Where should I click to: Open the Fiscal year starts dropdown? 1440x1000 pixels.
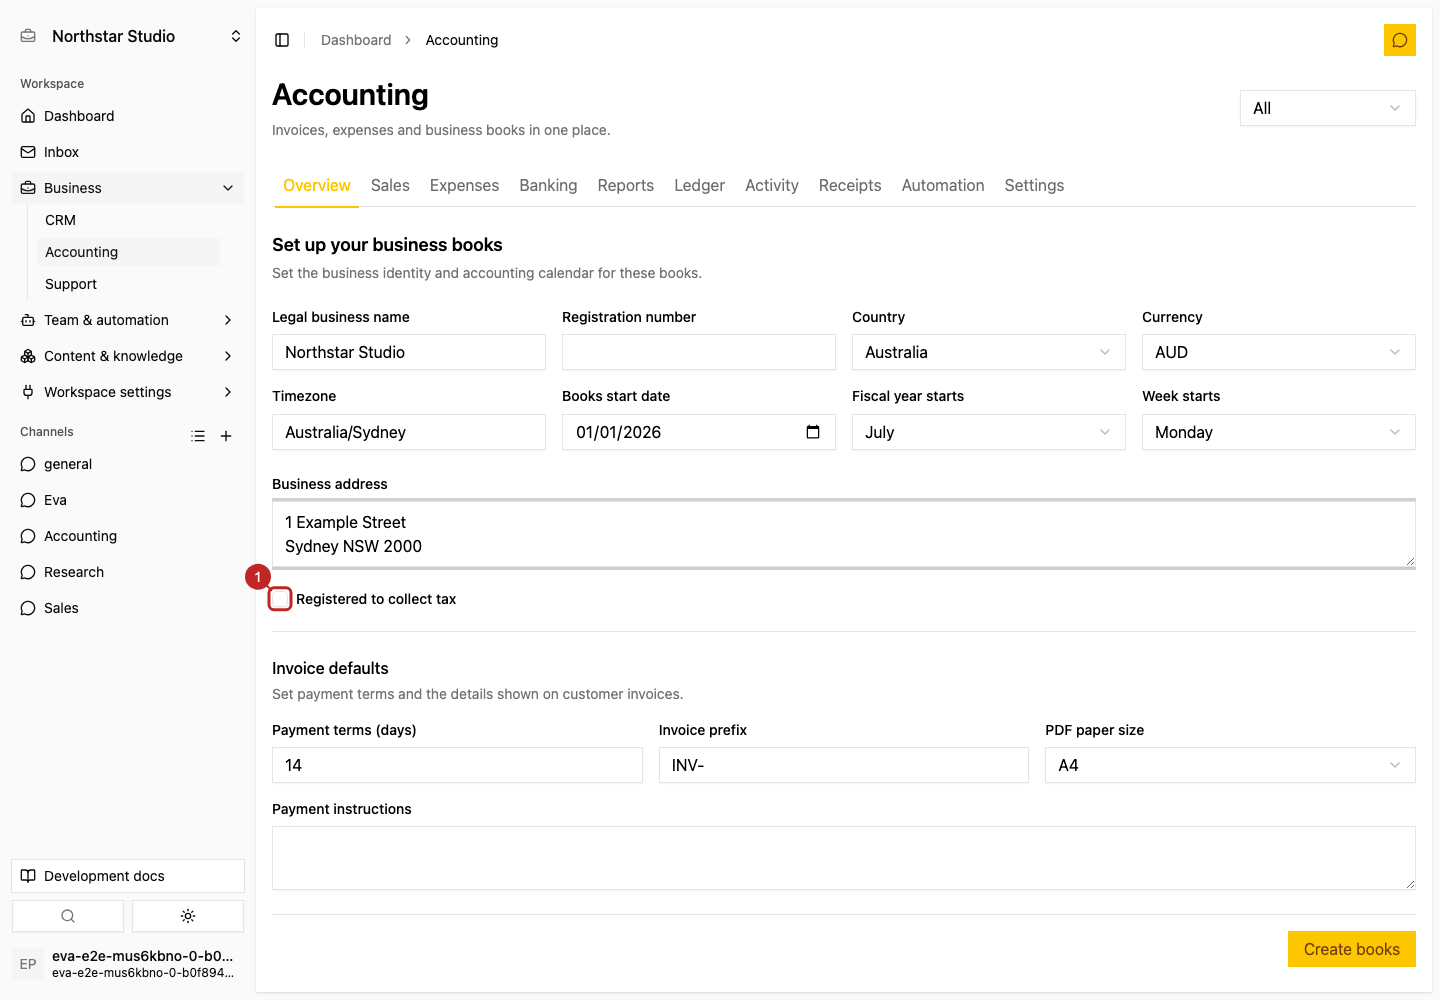[x=989, y=432]
